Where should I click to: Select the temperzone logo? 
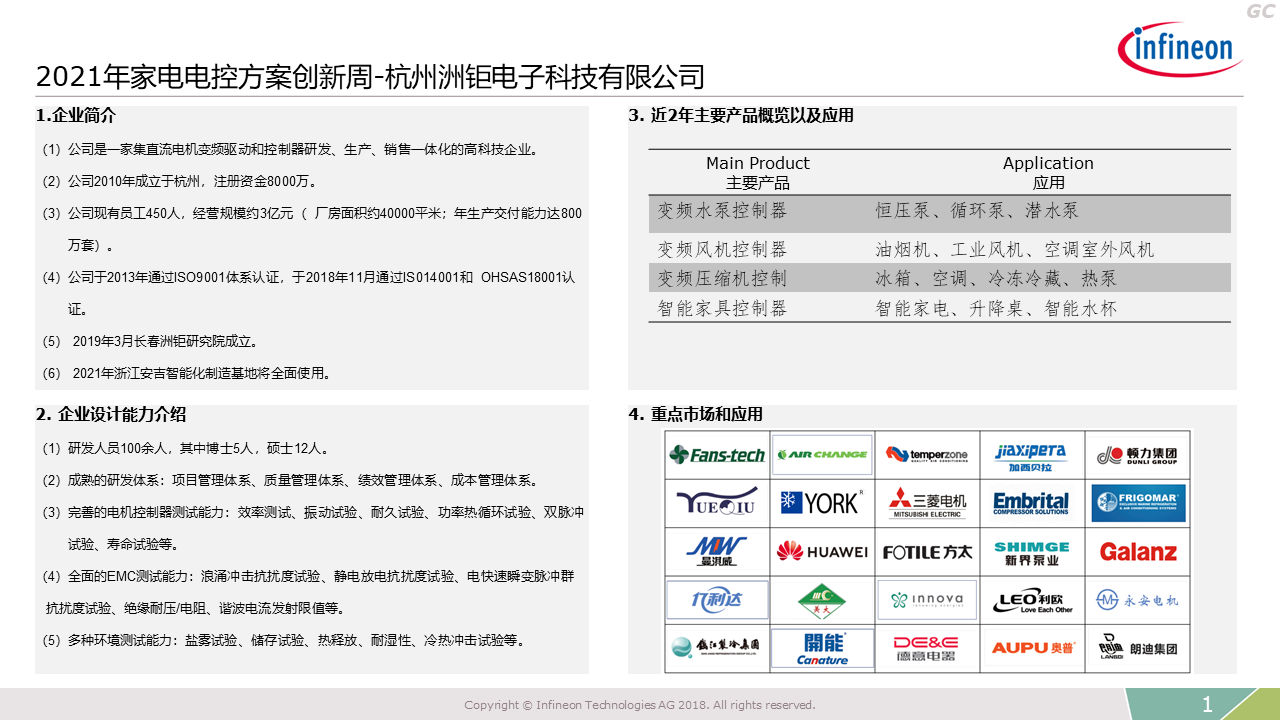(x=927, y=455)
